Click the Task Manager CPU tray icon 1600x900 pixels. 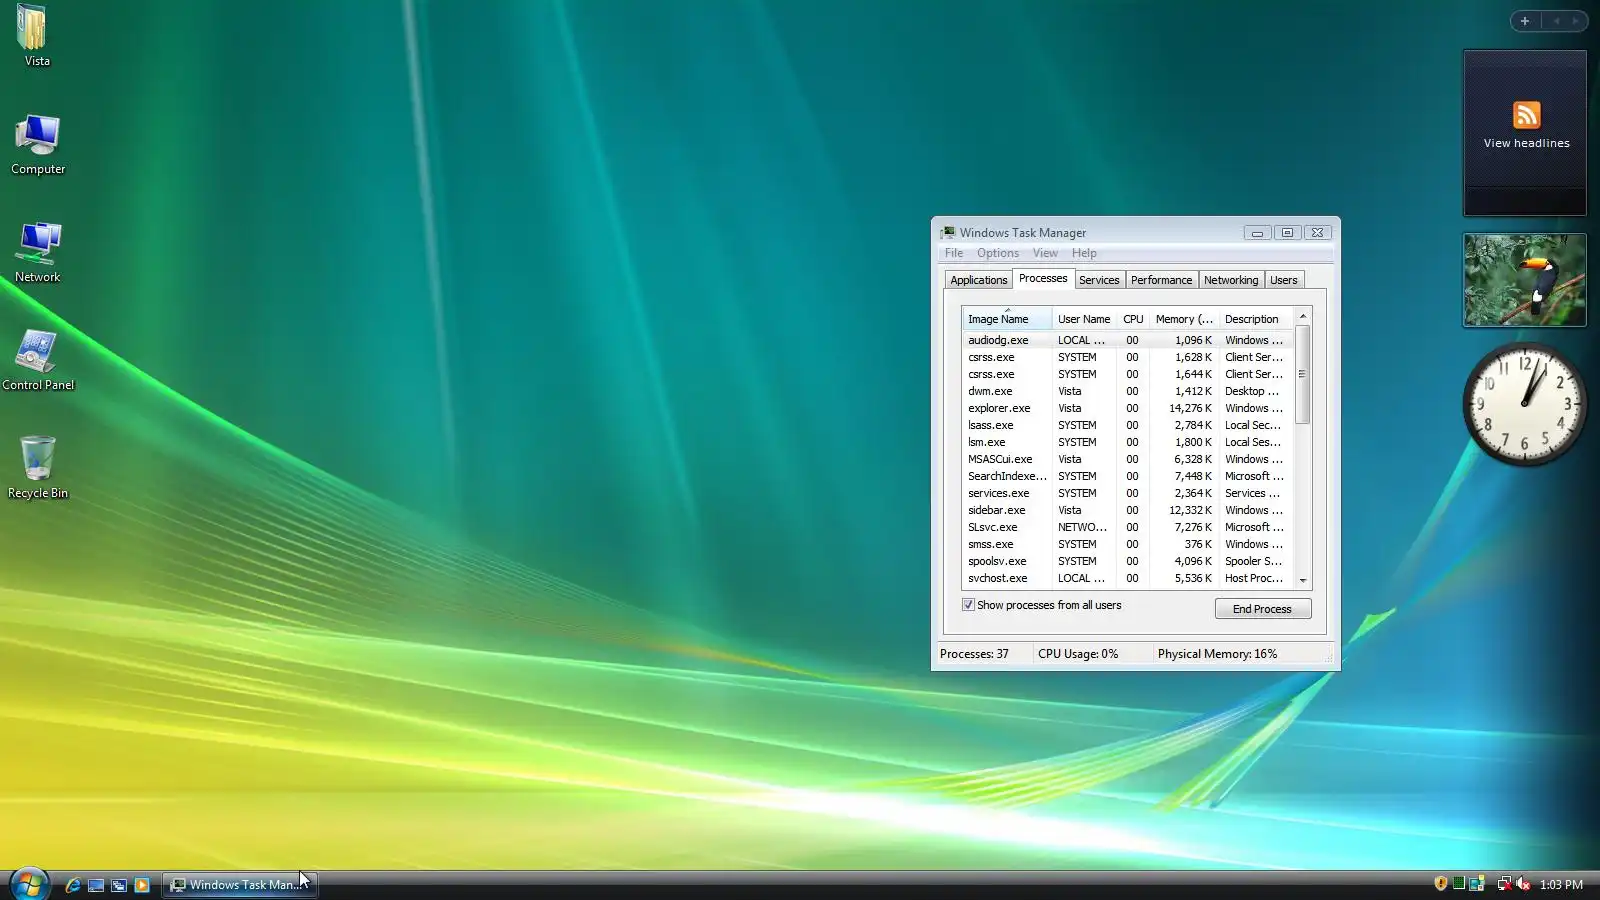(x=1459, y=884)
